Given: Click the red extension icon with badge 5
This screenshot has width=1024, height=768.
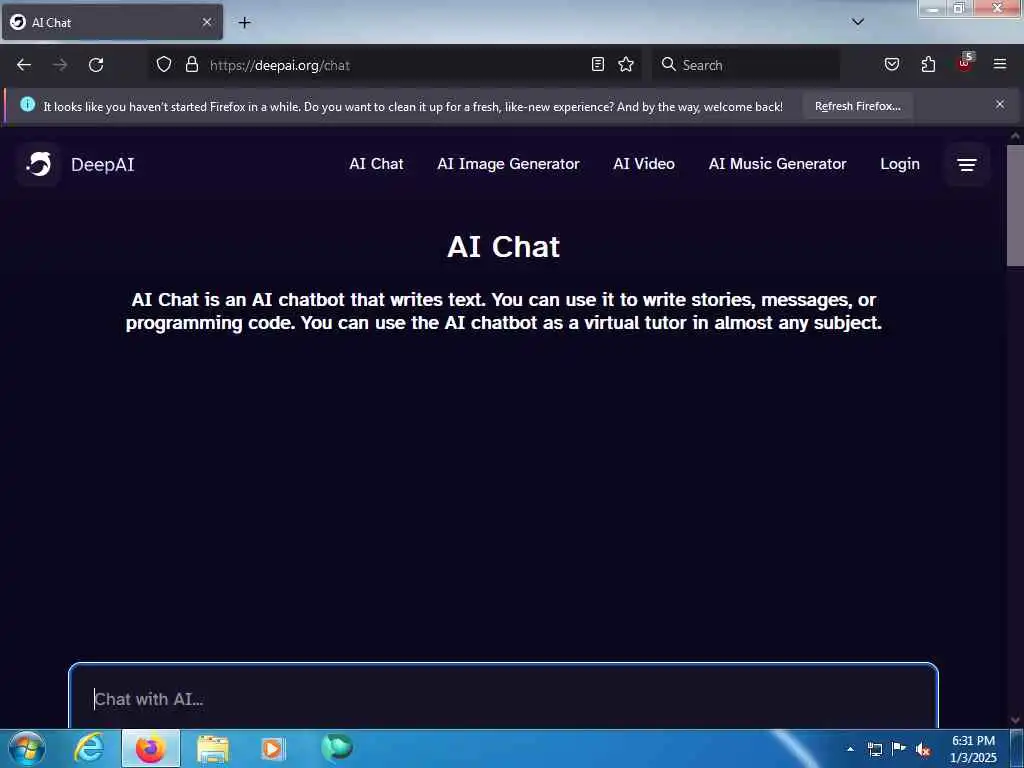Looking at the screenshot, I should pyautogui.click(x=965, y=63).
